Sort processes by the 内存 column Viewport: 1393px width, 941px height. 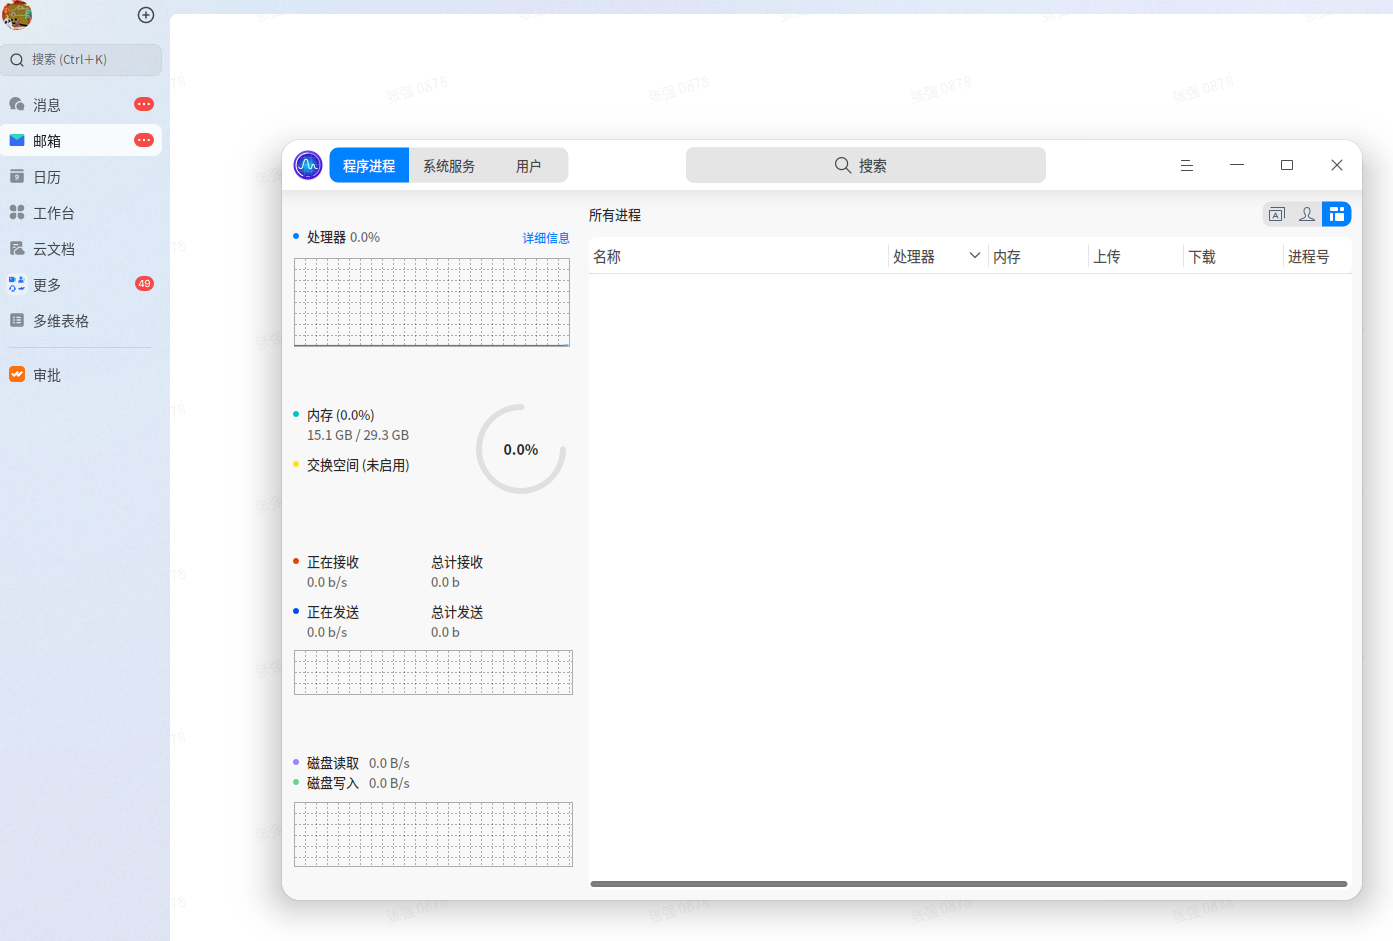pyautogui.click(x=1038, y=257)
